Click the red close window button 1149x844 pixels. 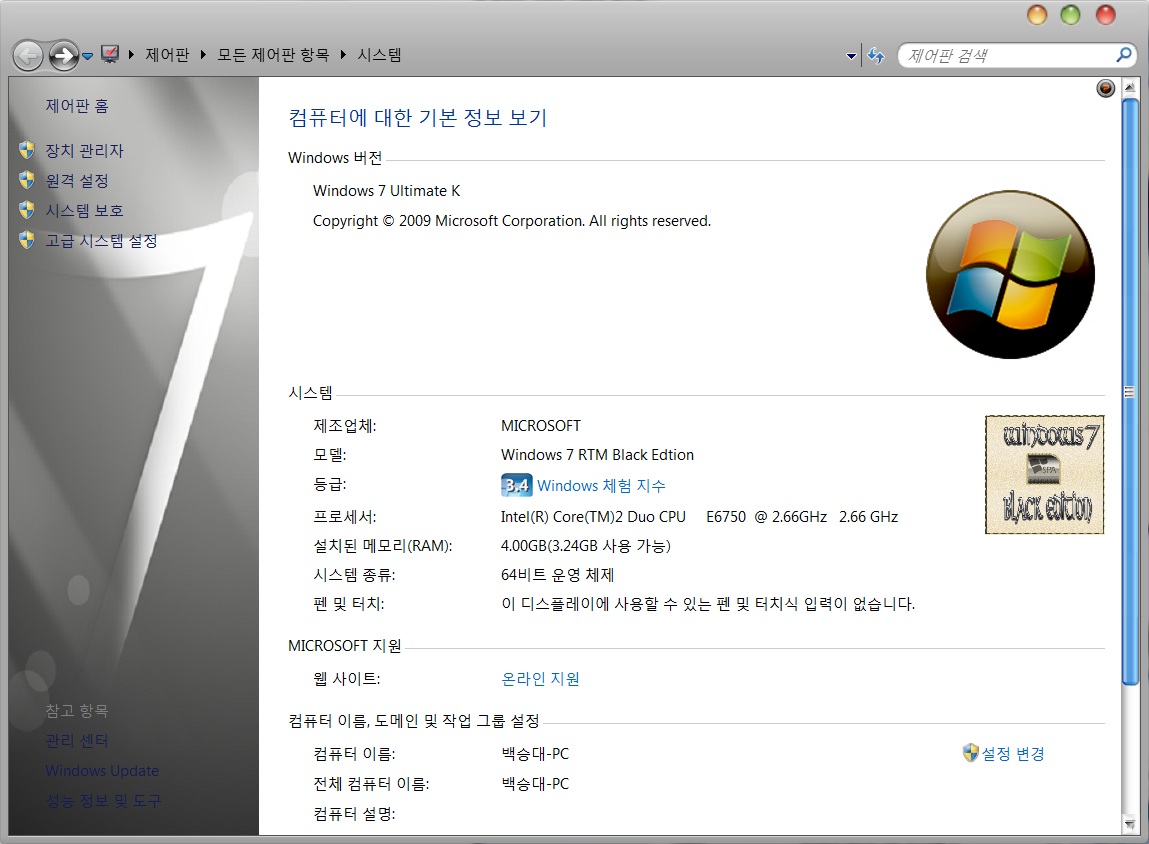click(x=1105, y=15)
